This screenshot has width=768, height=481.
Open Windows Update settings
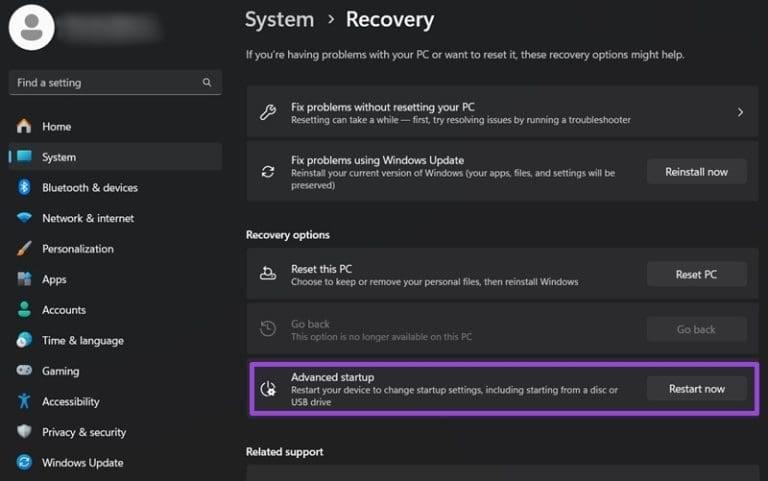click(115, 462)
